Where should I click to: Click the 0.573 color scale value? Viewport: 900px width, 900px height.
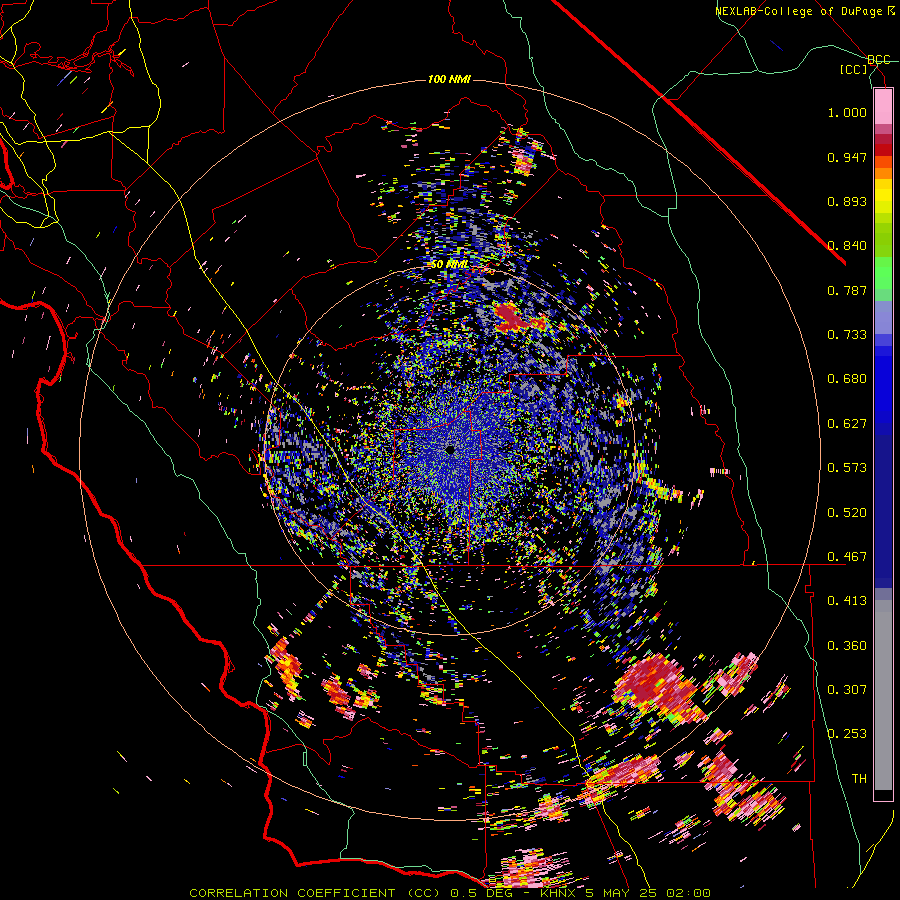tap(847, 468)
